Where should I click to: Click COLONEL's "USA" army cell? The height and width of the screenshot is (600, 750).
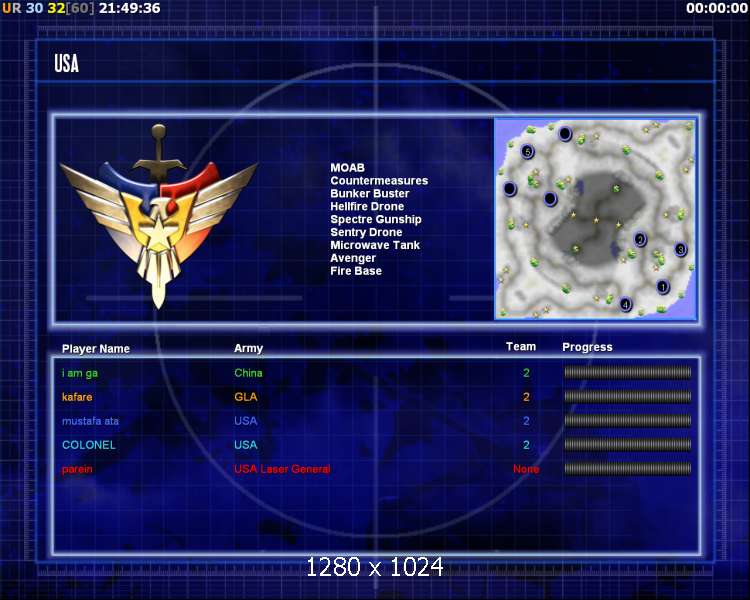click(245, 445)
